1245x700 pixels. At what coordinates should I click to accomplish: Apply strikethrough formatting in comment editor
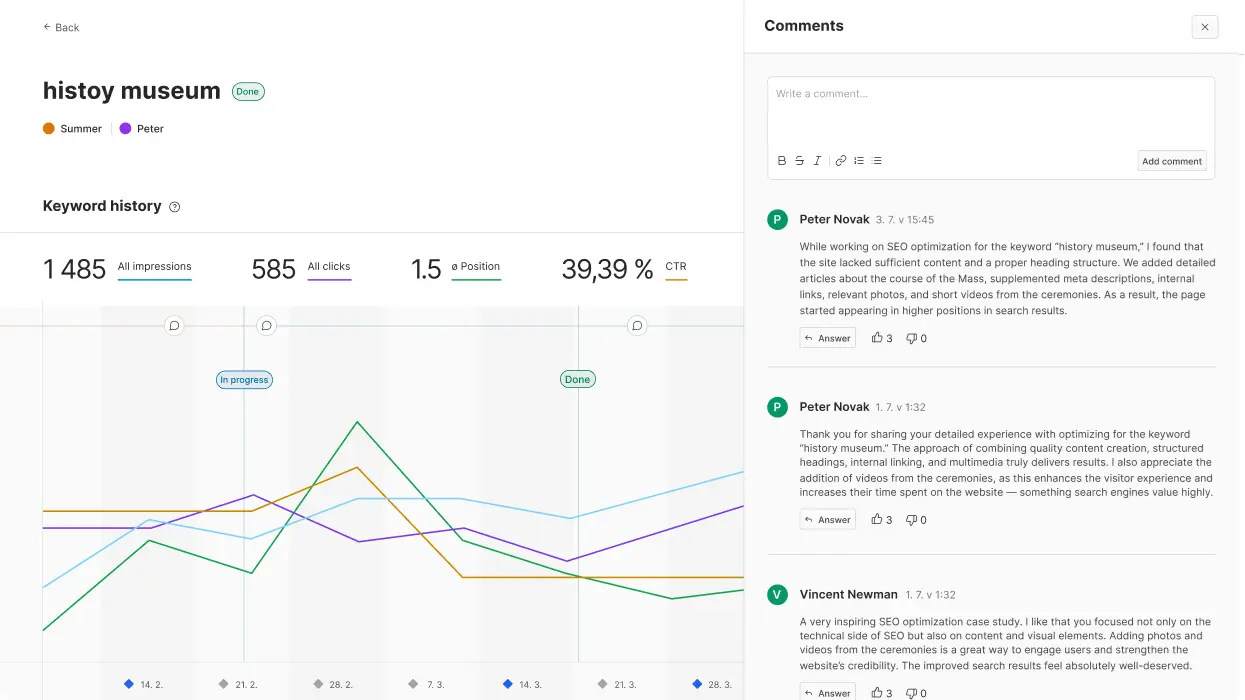tap(799, 161)
